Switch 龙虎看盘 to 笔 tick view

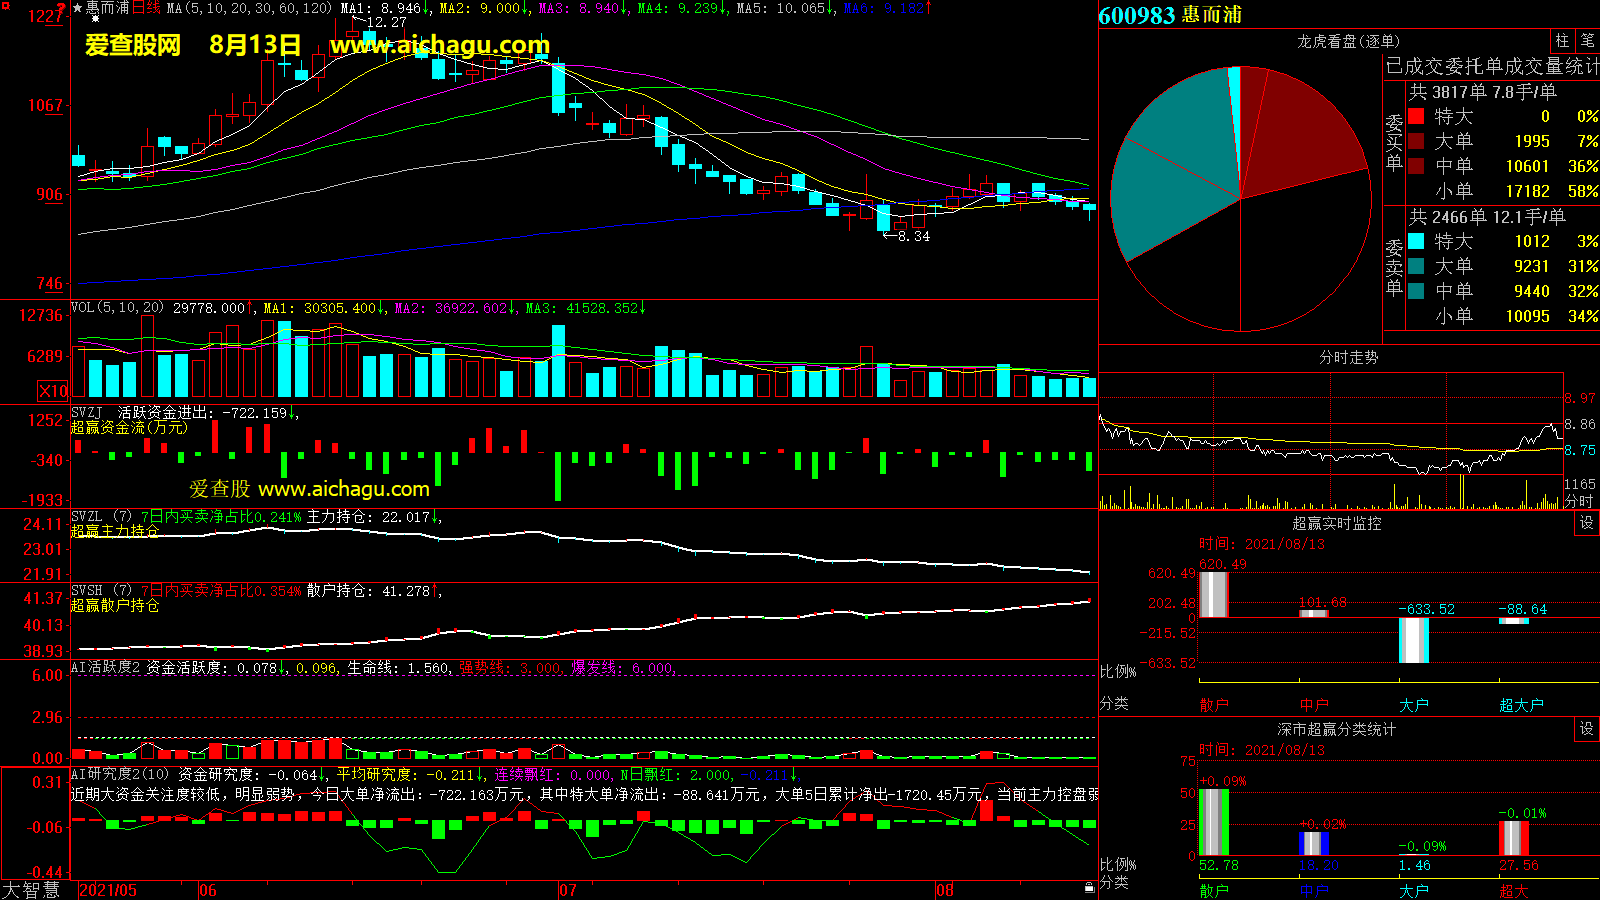pos(1587,40)
